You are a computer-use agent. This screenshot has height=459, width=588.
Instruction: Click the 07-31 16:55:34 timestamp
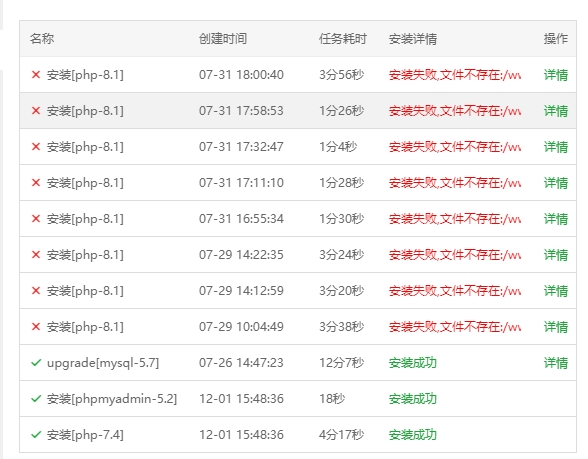[241, 219]
